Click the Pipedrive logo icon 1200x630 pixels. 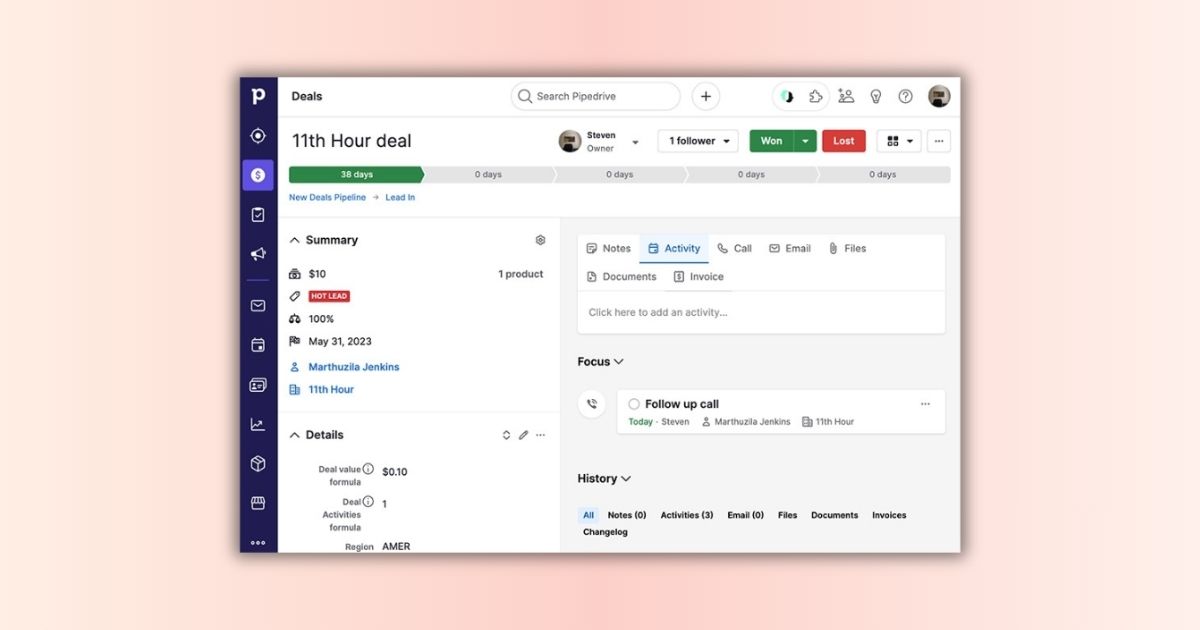point(258,96)
